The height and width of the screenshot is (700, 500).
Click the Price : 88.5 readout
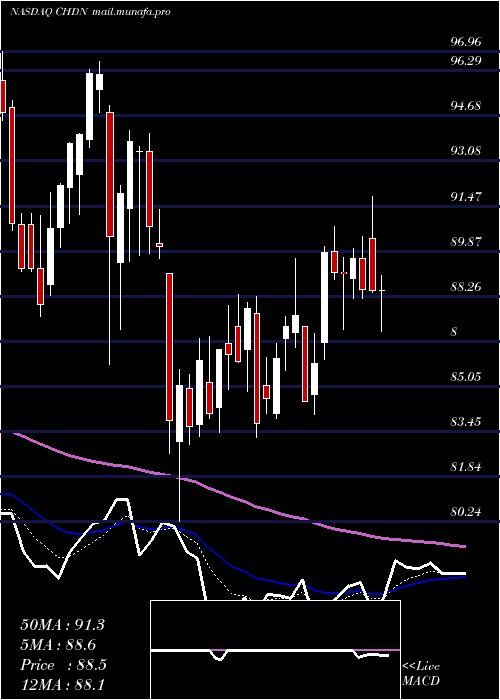[63, 666]
